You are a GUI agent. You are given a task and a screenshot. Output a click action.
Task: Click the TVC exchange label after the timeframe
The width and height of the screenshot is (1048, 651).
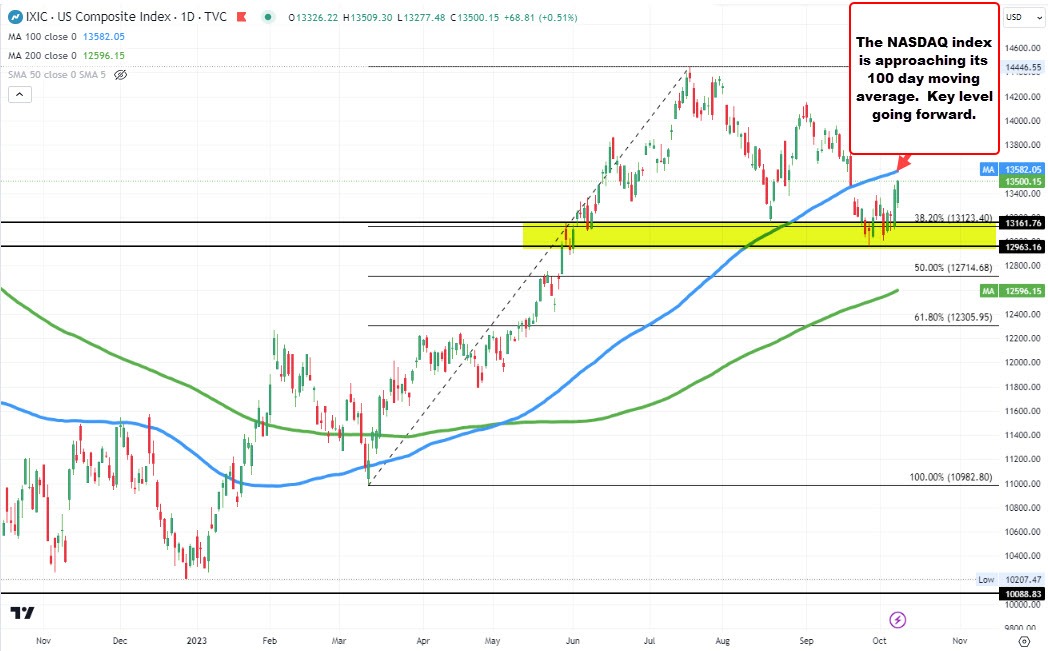point(216,17)
